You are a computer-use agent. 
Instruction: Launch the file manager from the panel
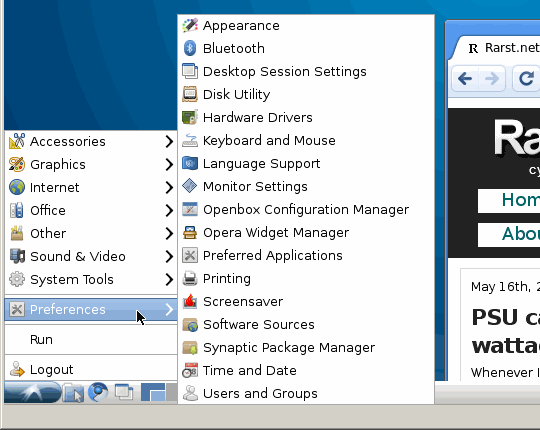tap(73, 392)
